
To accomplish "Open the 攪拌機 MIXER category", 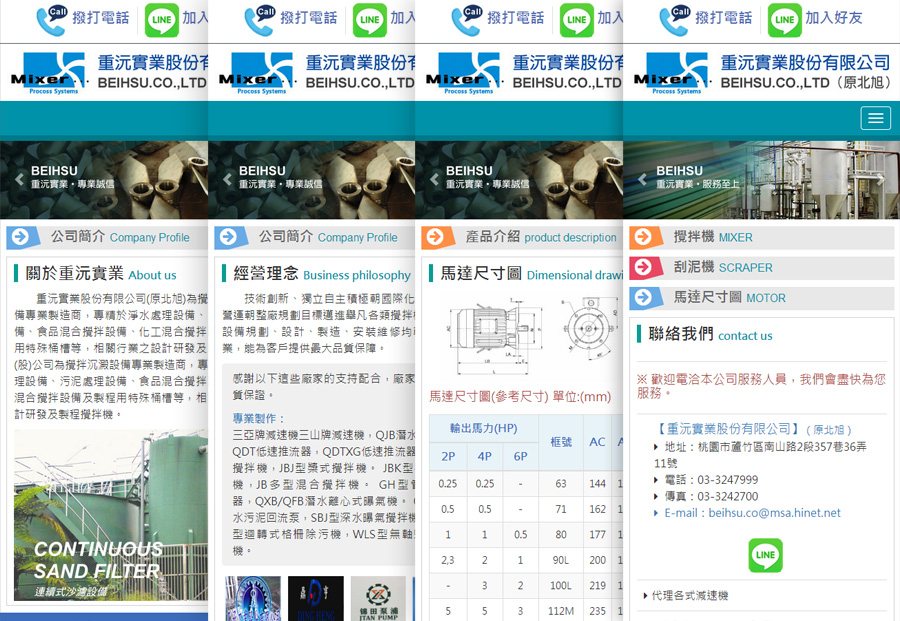I will [x=762, y=237].
